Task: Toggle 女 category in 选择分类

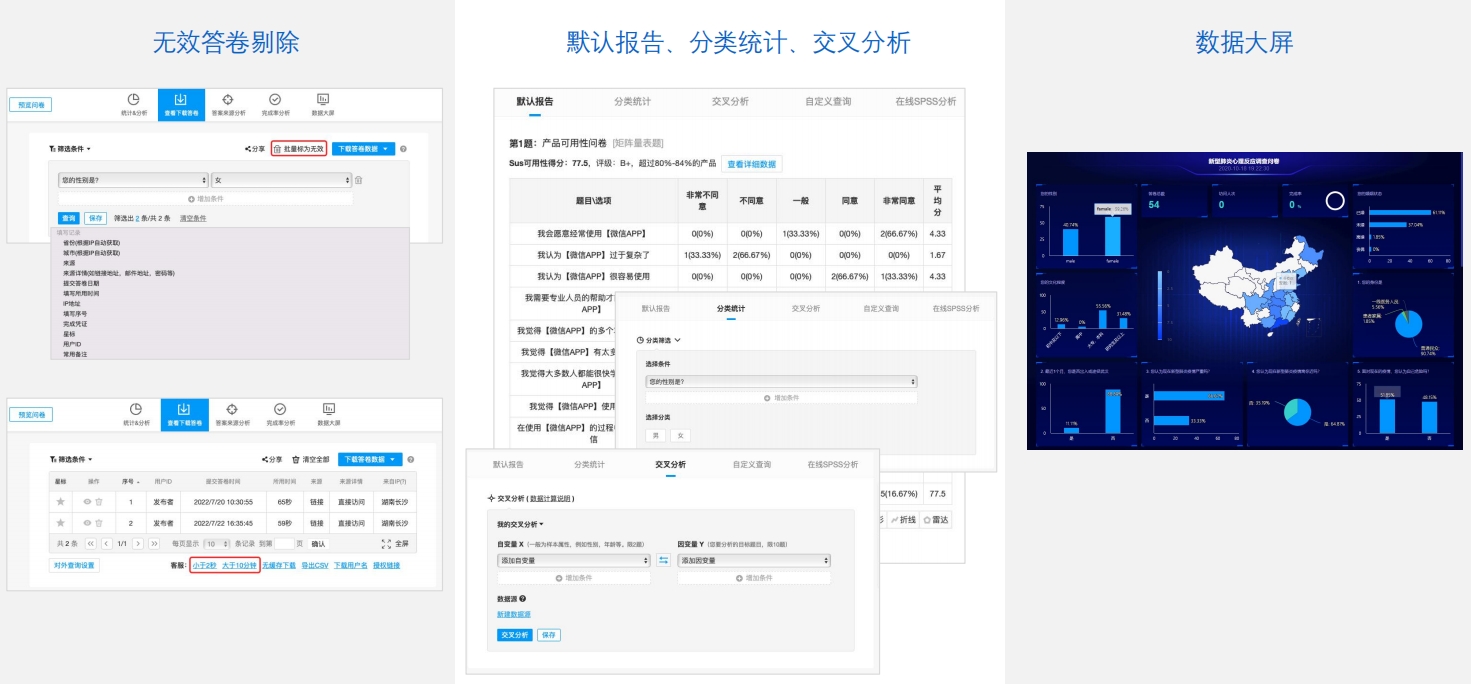Action: click(680, 435)
